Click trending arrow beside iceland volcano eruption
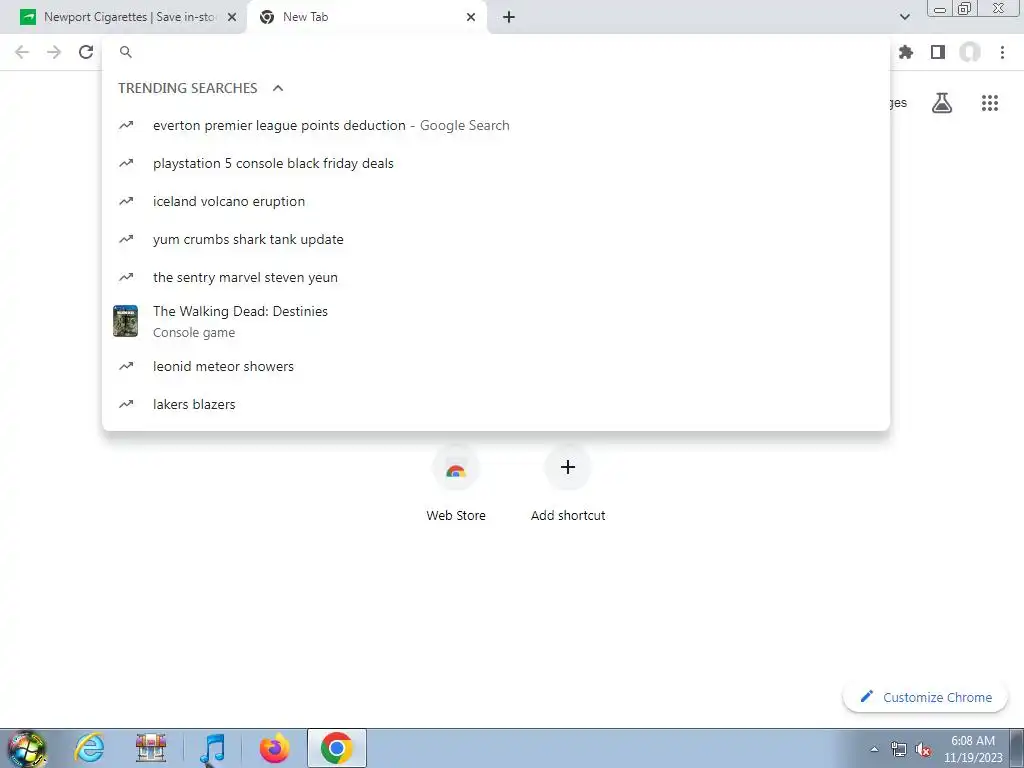 click(x=126, y=201)
